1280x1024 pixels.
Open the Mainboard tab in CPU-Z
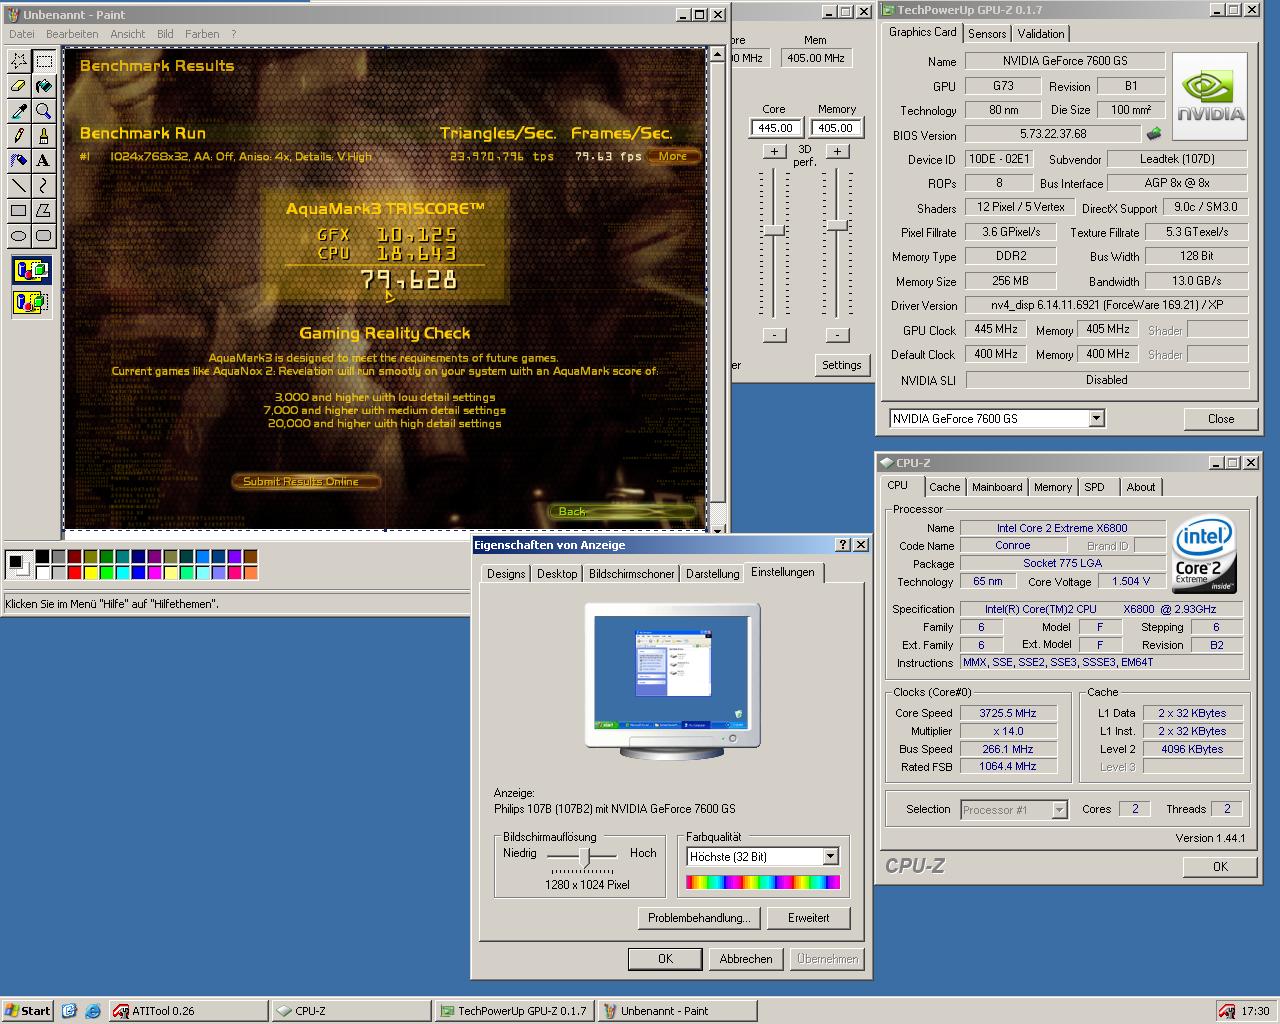tap(997, 487)
